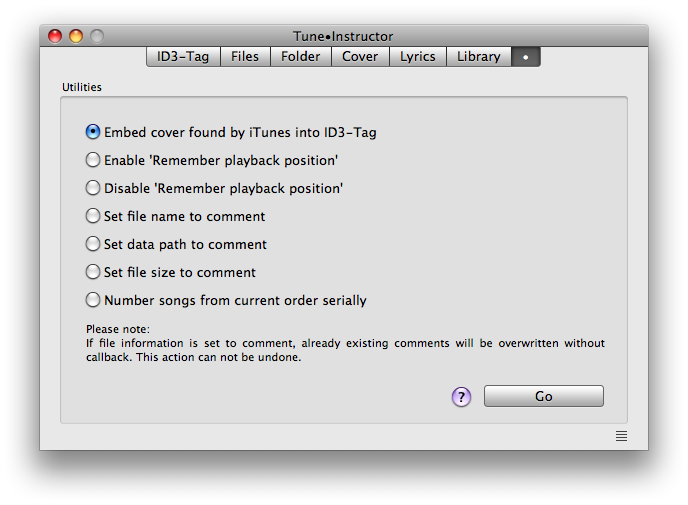Click the Go button

(544, 396)
